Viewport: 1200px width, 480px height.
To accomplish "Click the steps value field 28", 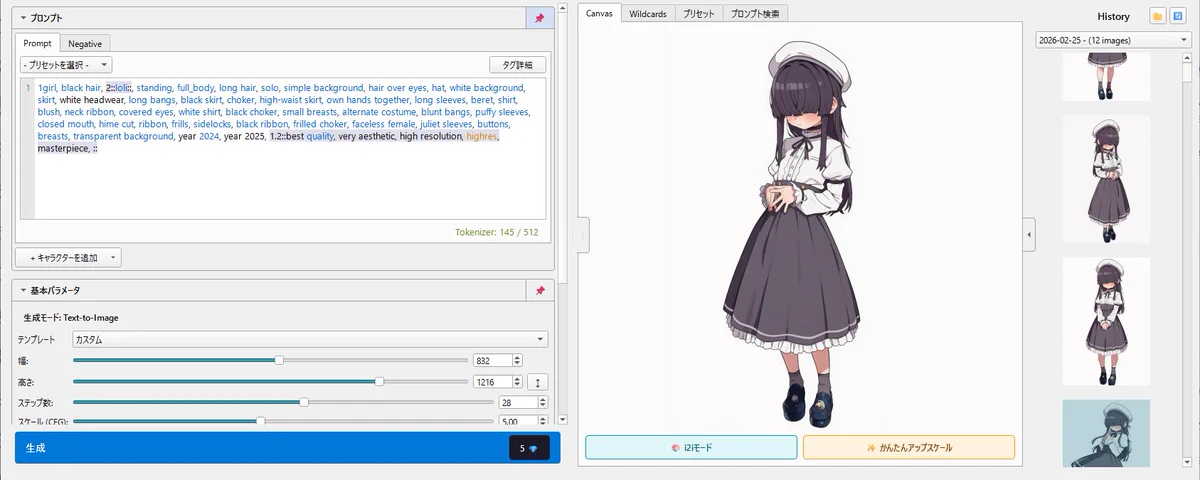I will tap(518, 402).
